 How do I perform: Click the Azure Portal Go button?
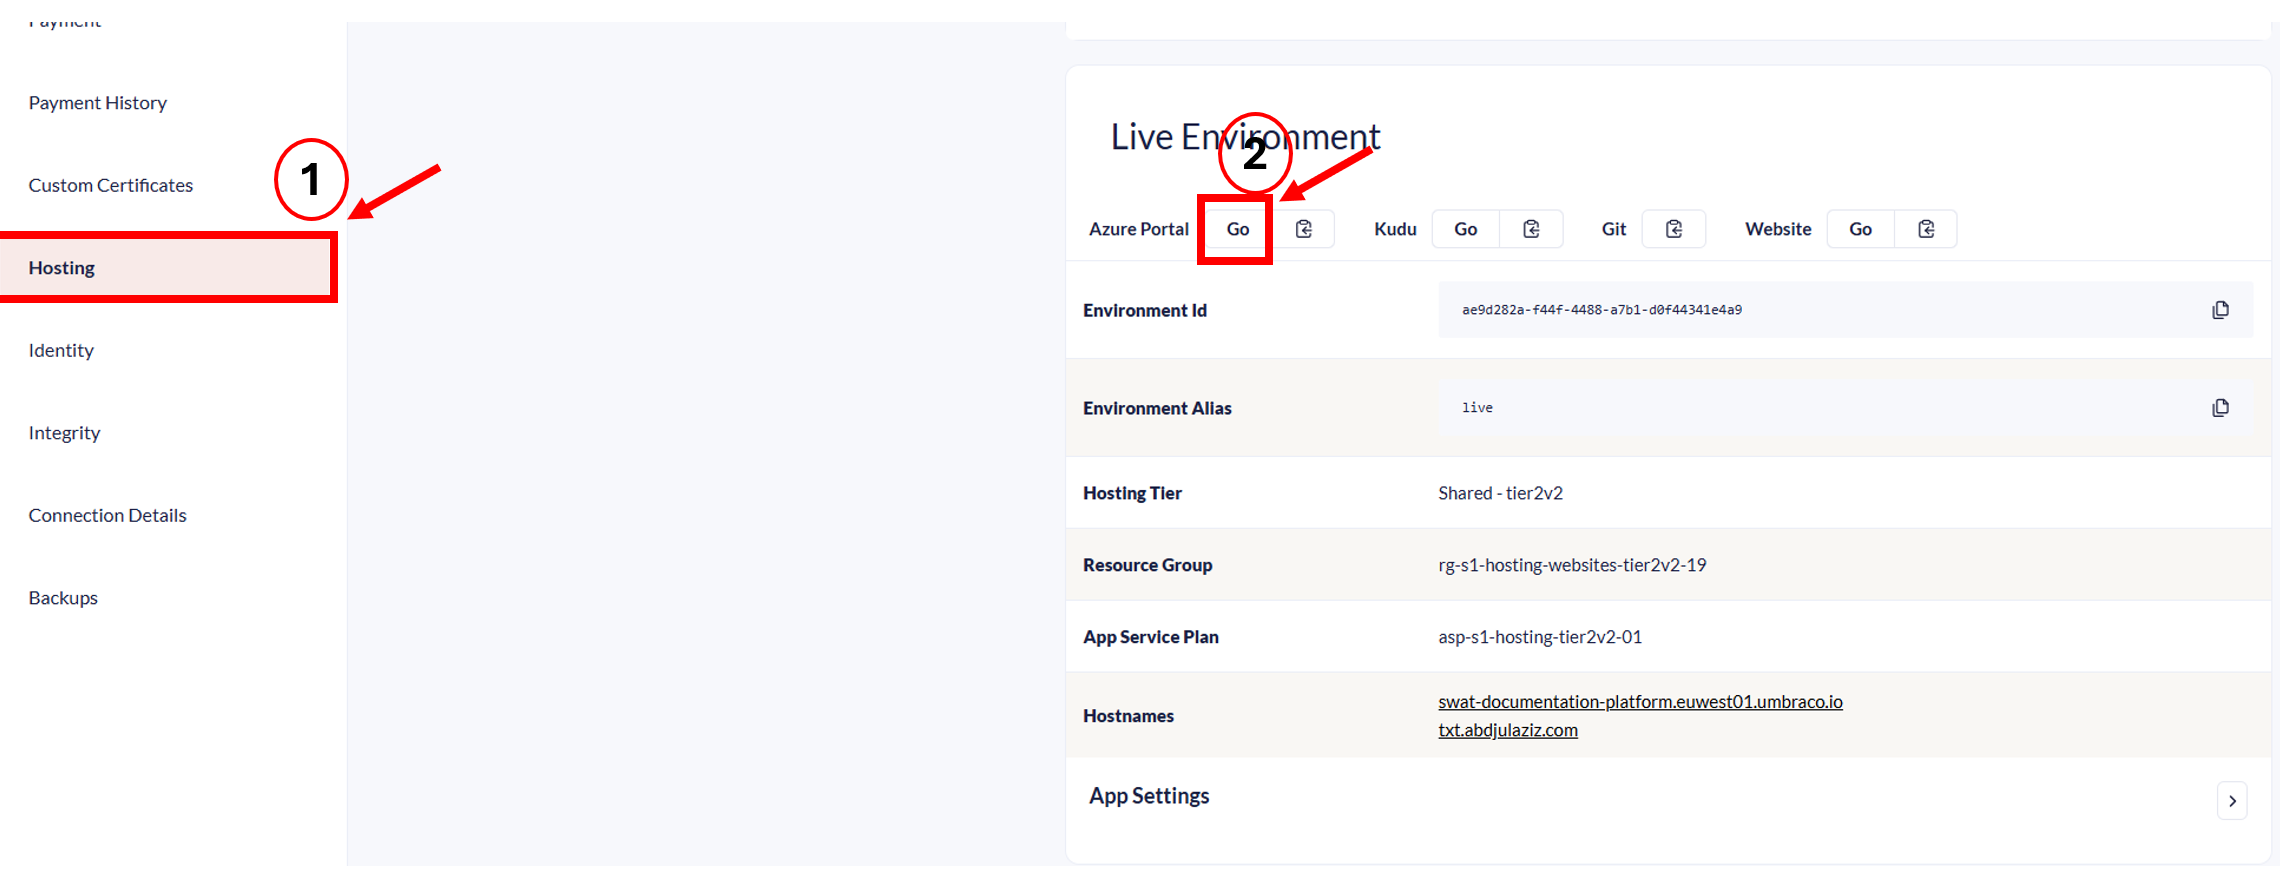click(1237, 229)
